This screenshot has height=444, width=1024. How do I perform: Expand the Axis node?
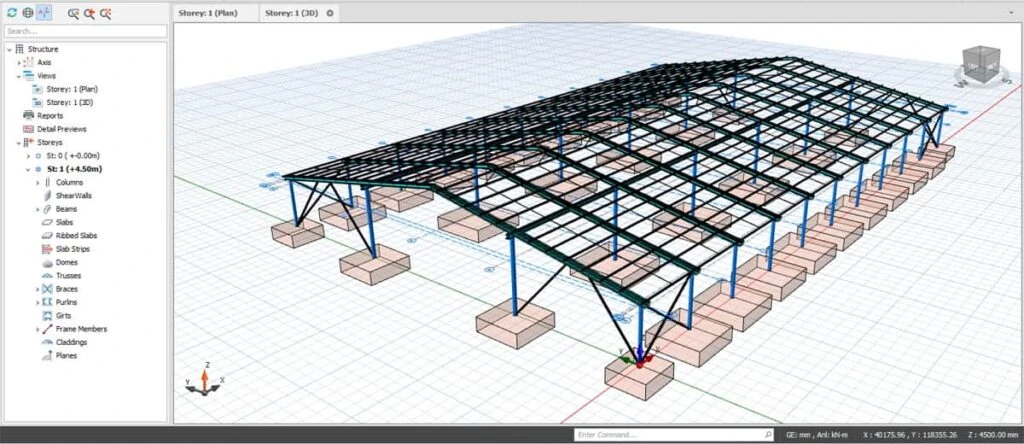tap(18, 63)
